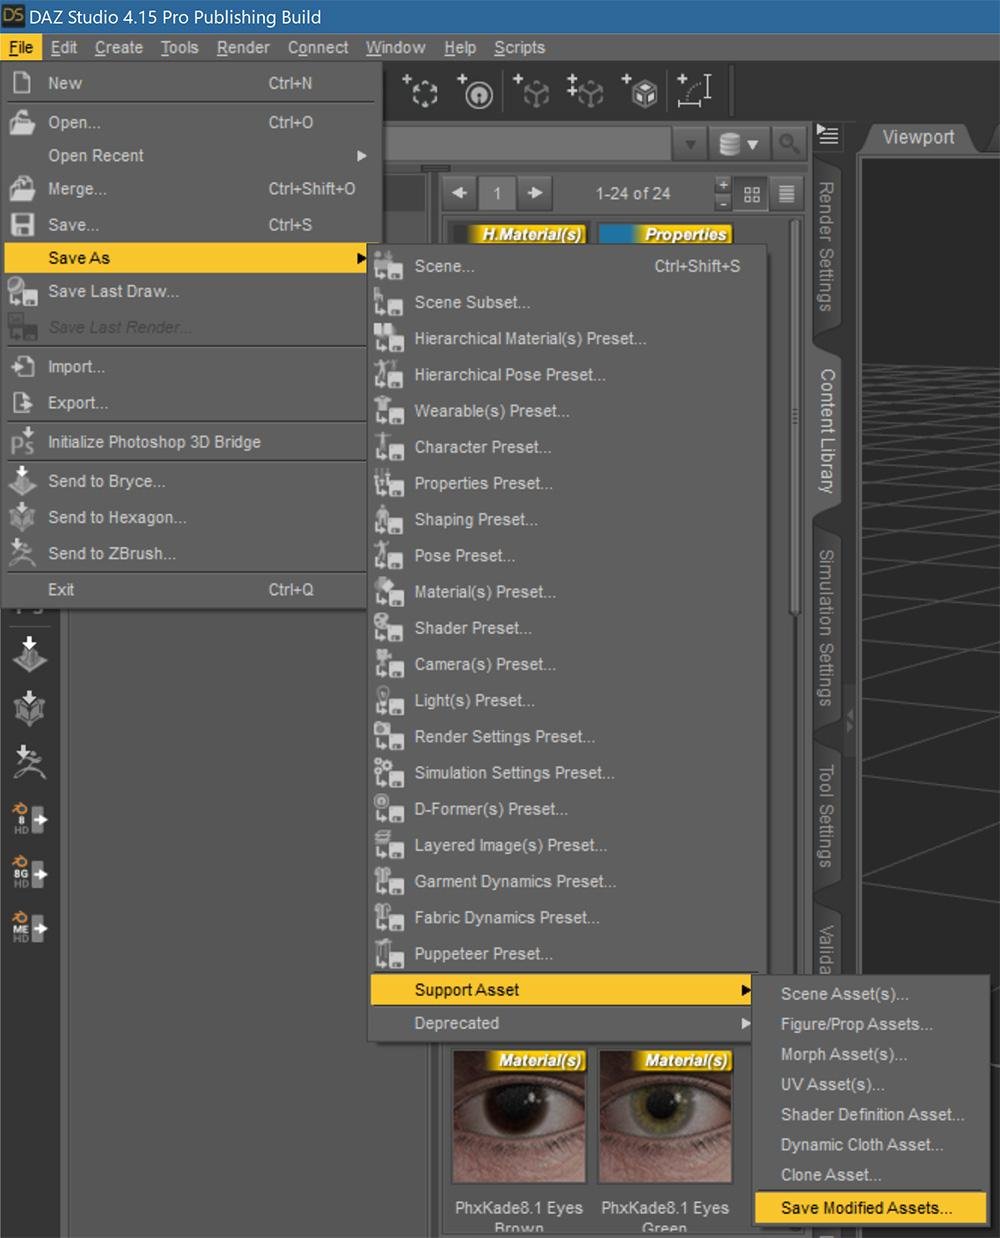Click the Send to ZBrush toolbar icon
This screenshot has height=1238, width=1000.
pos(29,762)
